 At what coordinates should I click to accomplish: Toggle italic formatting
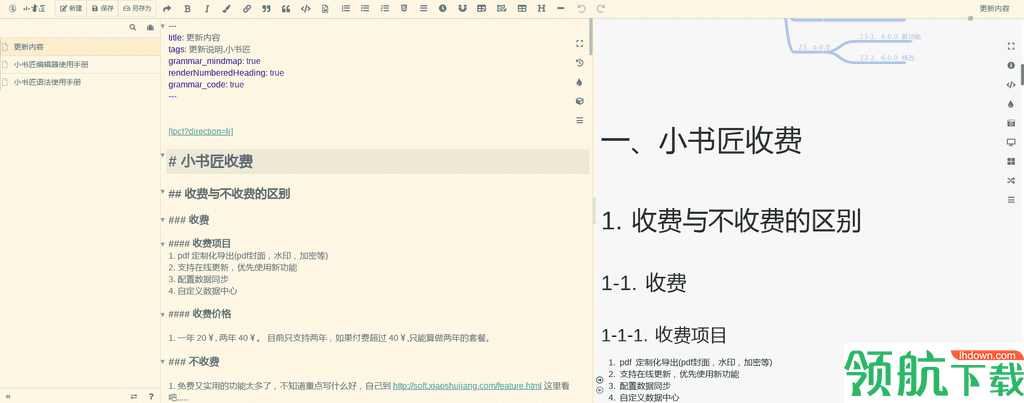click(x=207, y=8)
